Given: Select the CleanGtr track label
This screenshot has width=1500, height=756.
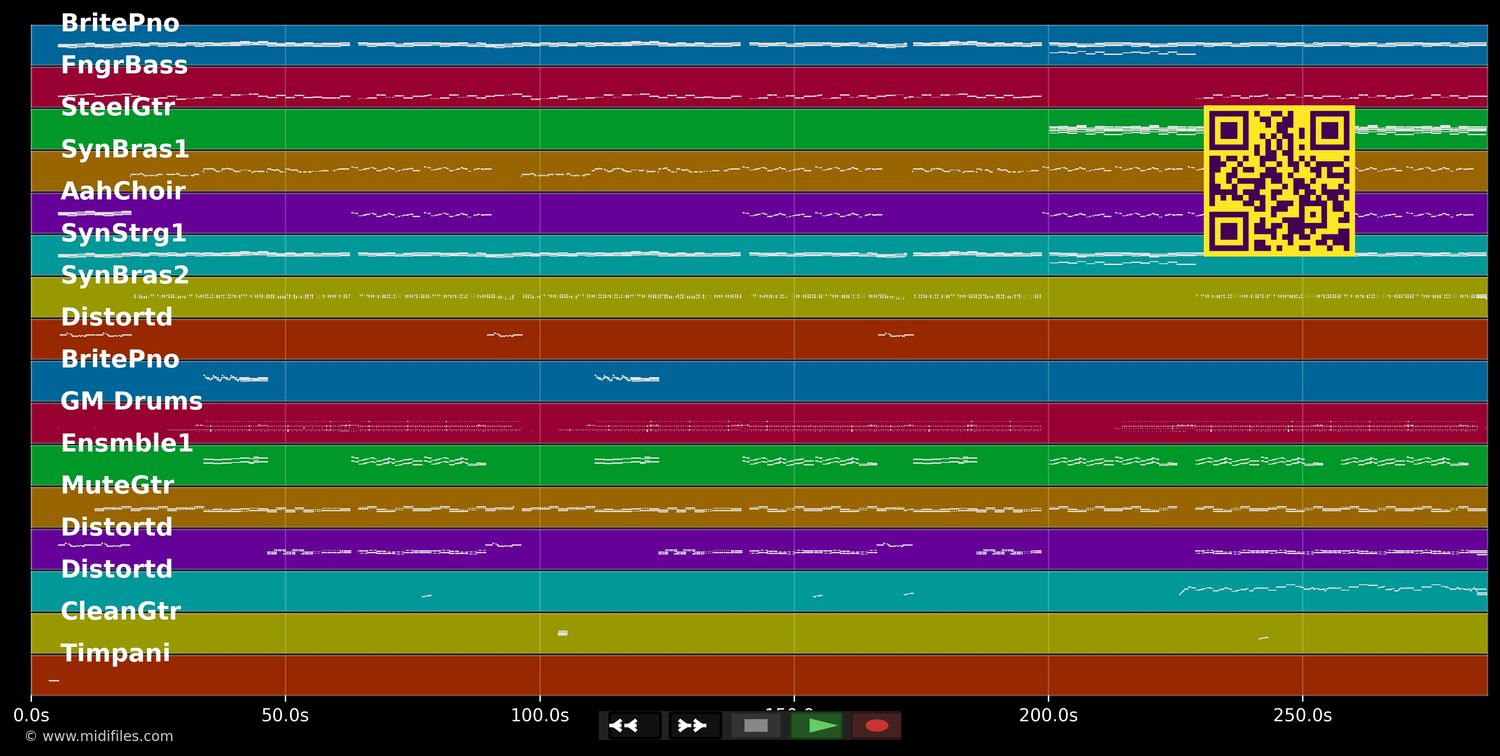Looking at the screenshot, I should pyautogui.click(x=120, y=612).
